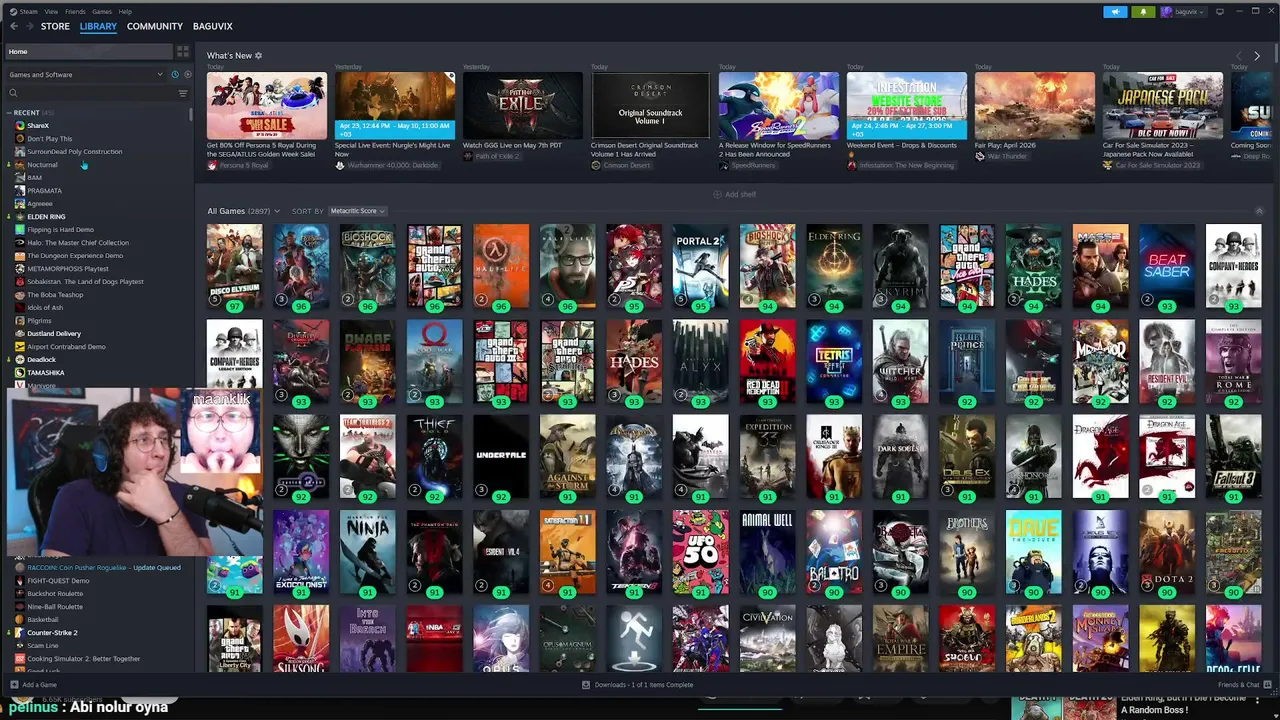The height and width of the screenshot is (720, 1280).
Task: Click the Add shelf button
Action: click(735, 194)
